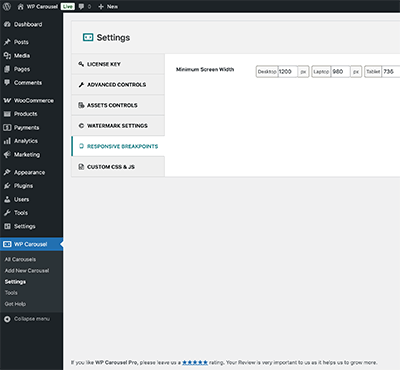Click the Collapse menu text

(32, 319)
